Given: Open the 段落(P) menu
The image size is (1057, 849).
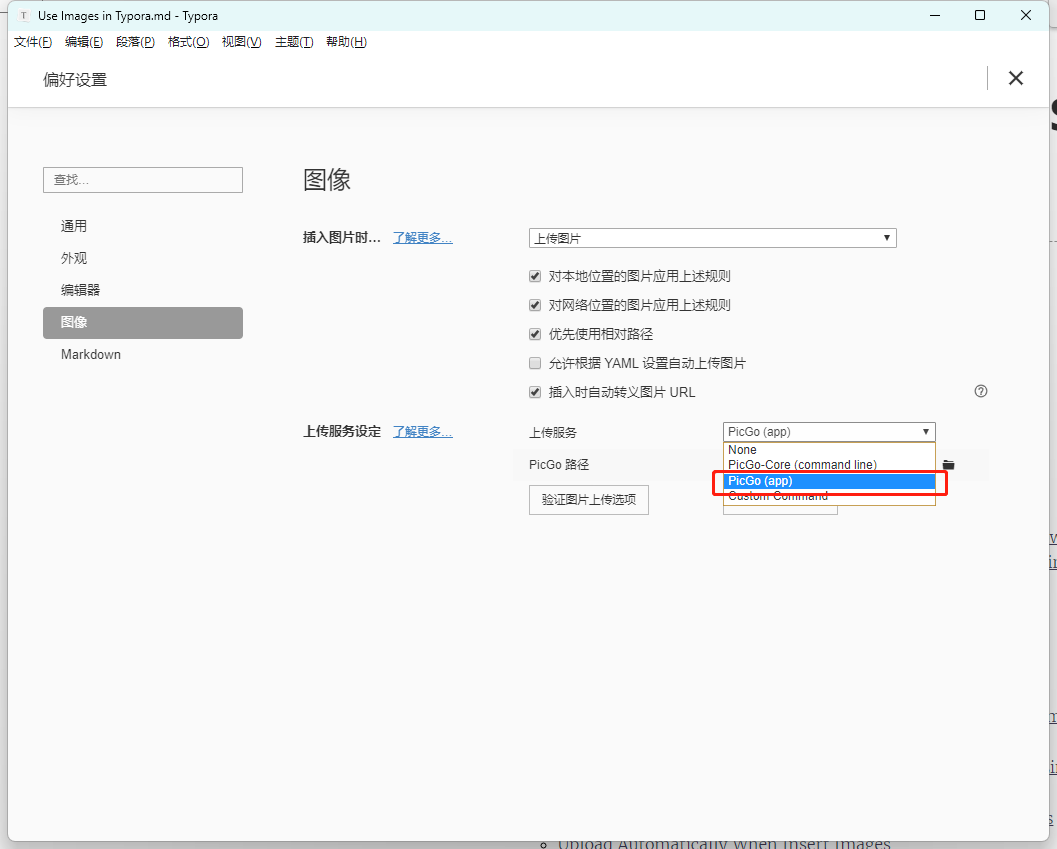Looking at the screenshot, I should [x=135, y=42].
